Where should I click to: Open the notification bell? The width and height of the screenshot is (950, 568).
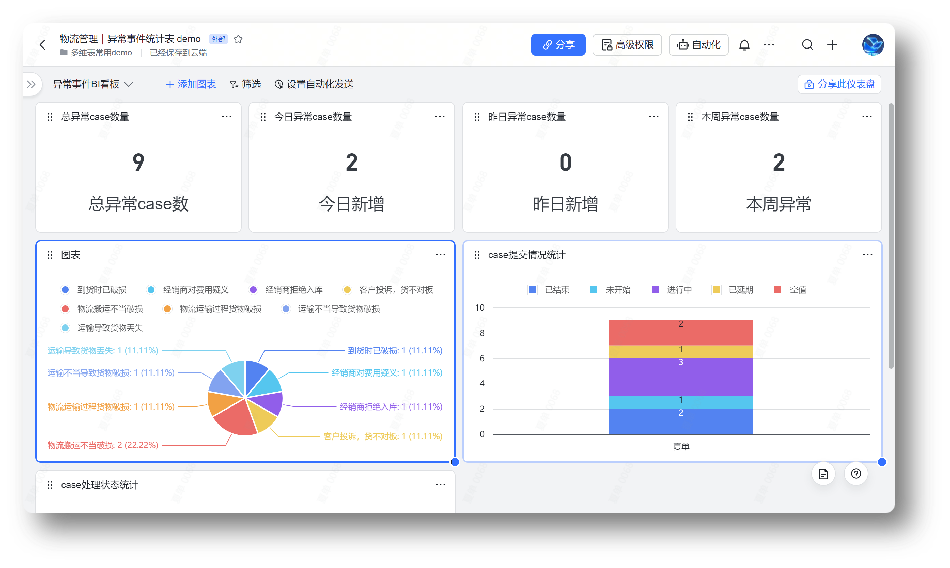click(744, 45)
